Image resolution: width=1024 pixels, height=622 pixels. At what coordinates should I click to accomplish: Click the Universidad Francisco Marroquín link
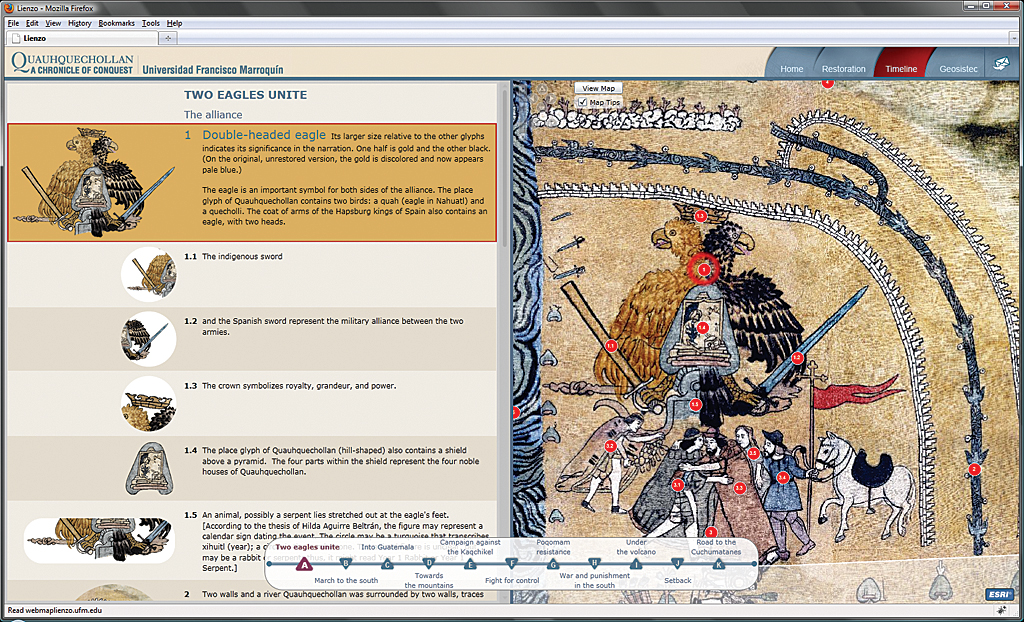(x=213, y=69)
